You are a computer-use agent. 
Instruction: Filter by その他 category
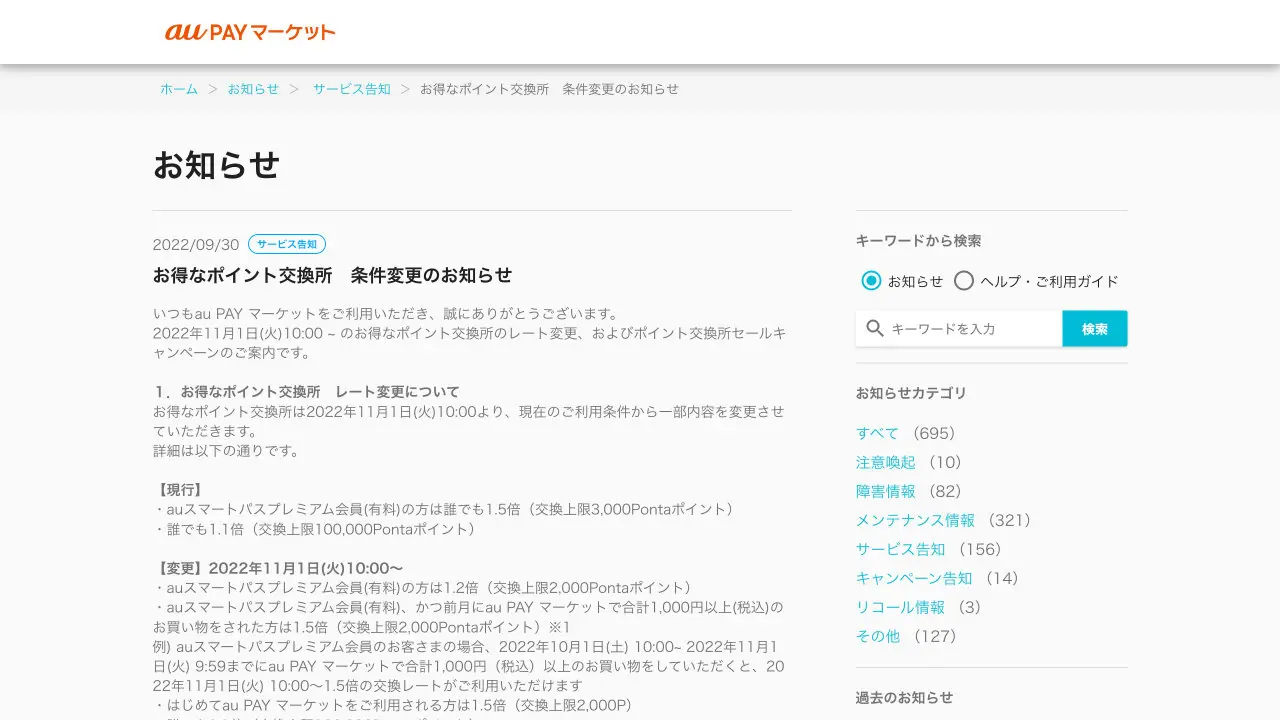[878, 636]
